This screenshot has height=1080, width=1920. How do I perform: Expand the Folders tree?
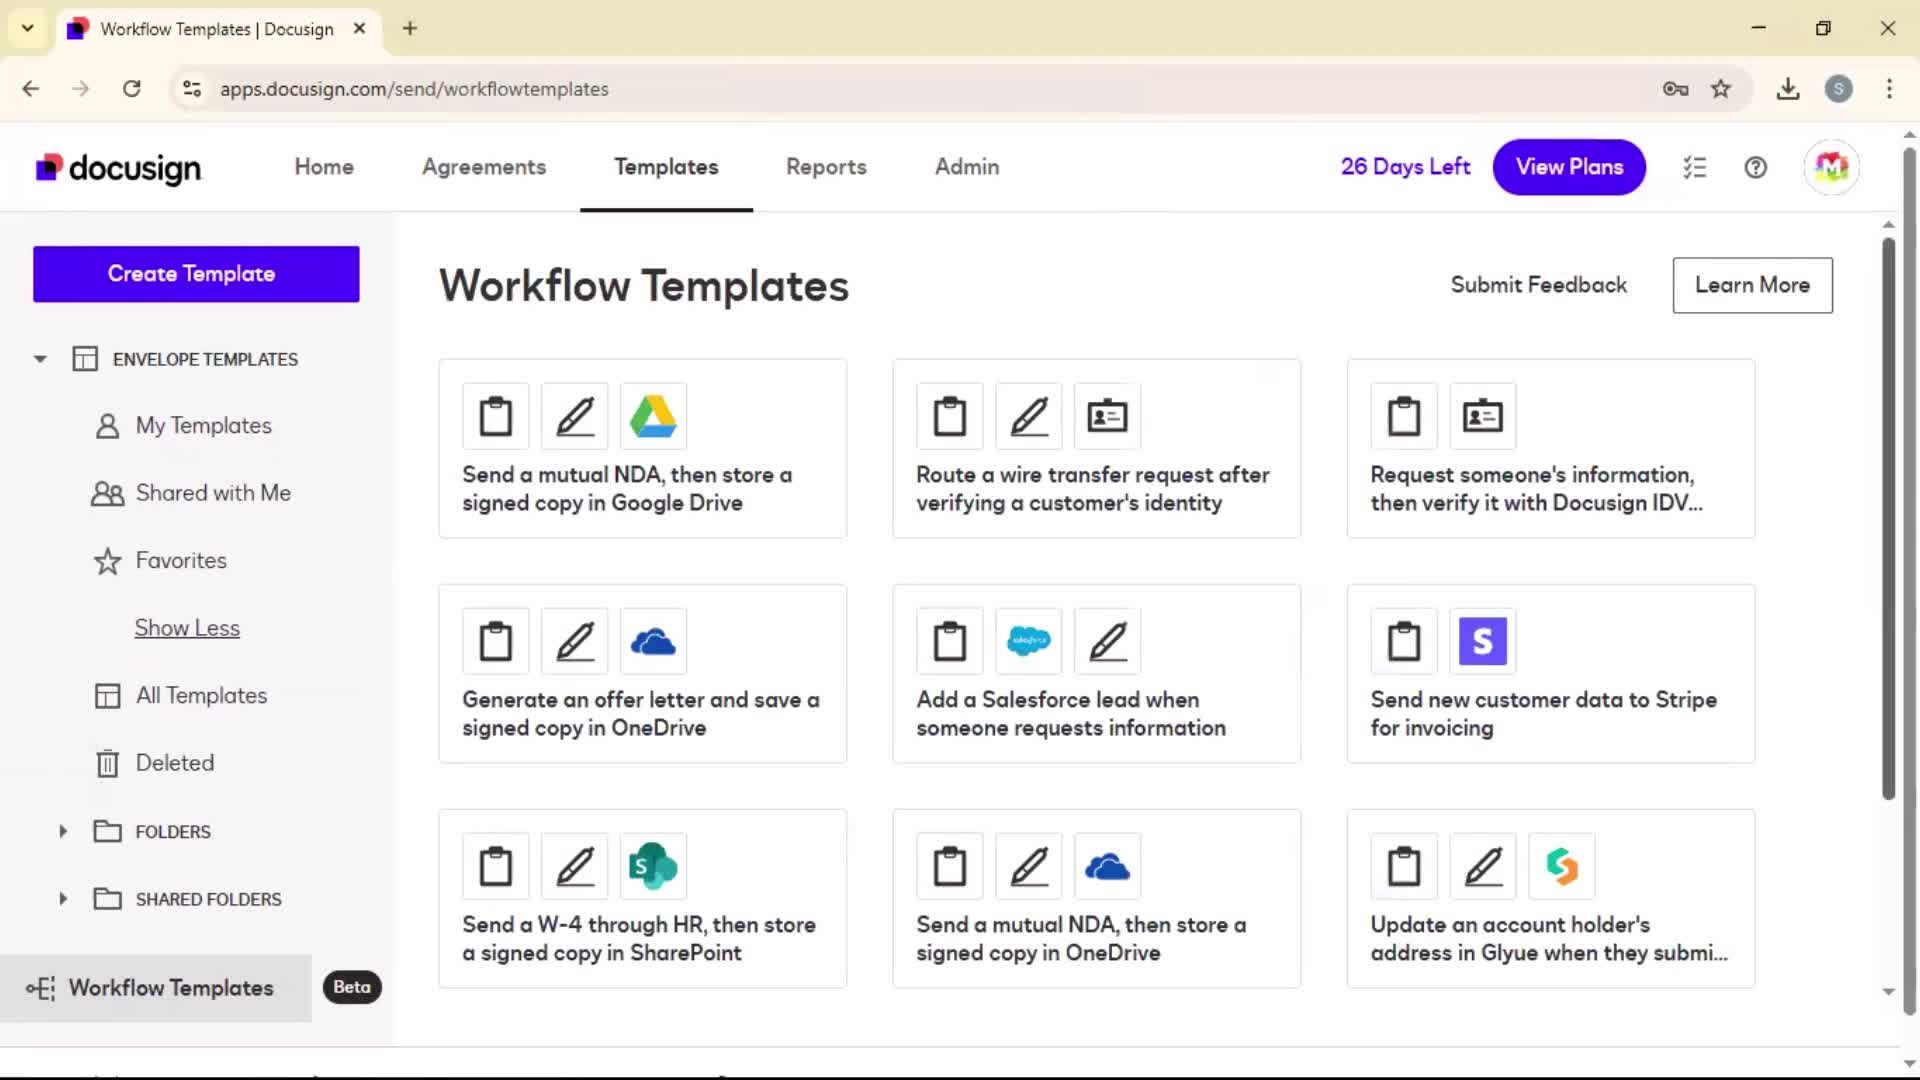point(63,831)
